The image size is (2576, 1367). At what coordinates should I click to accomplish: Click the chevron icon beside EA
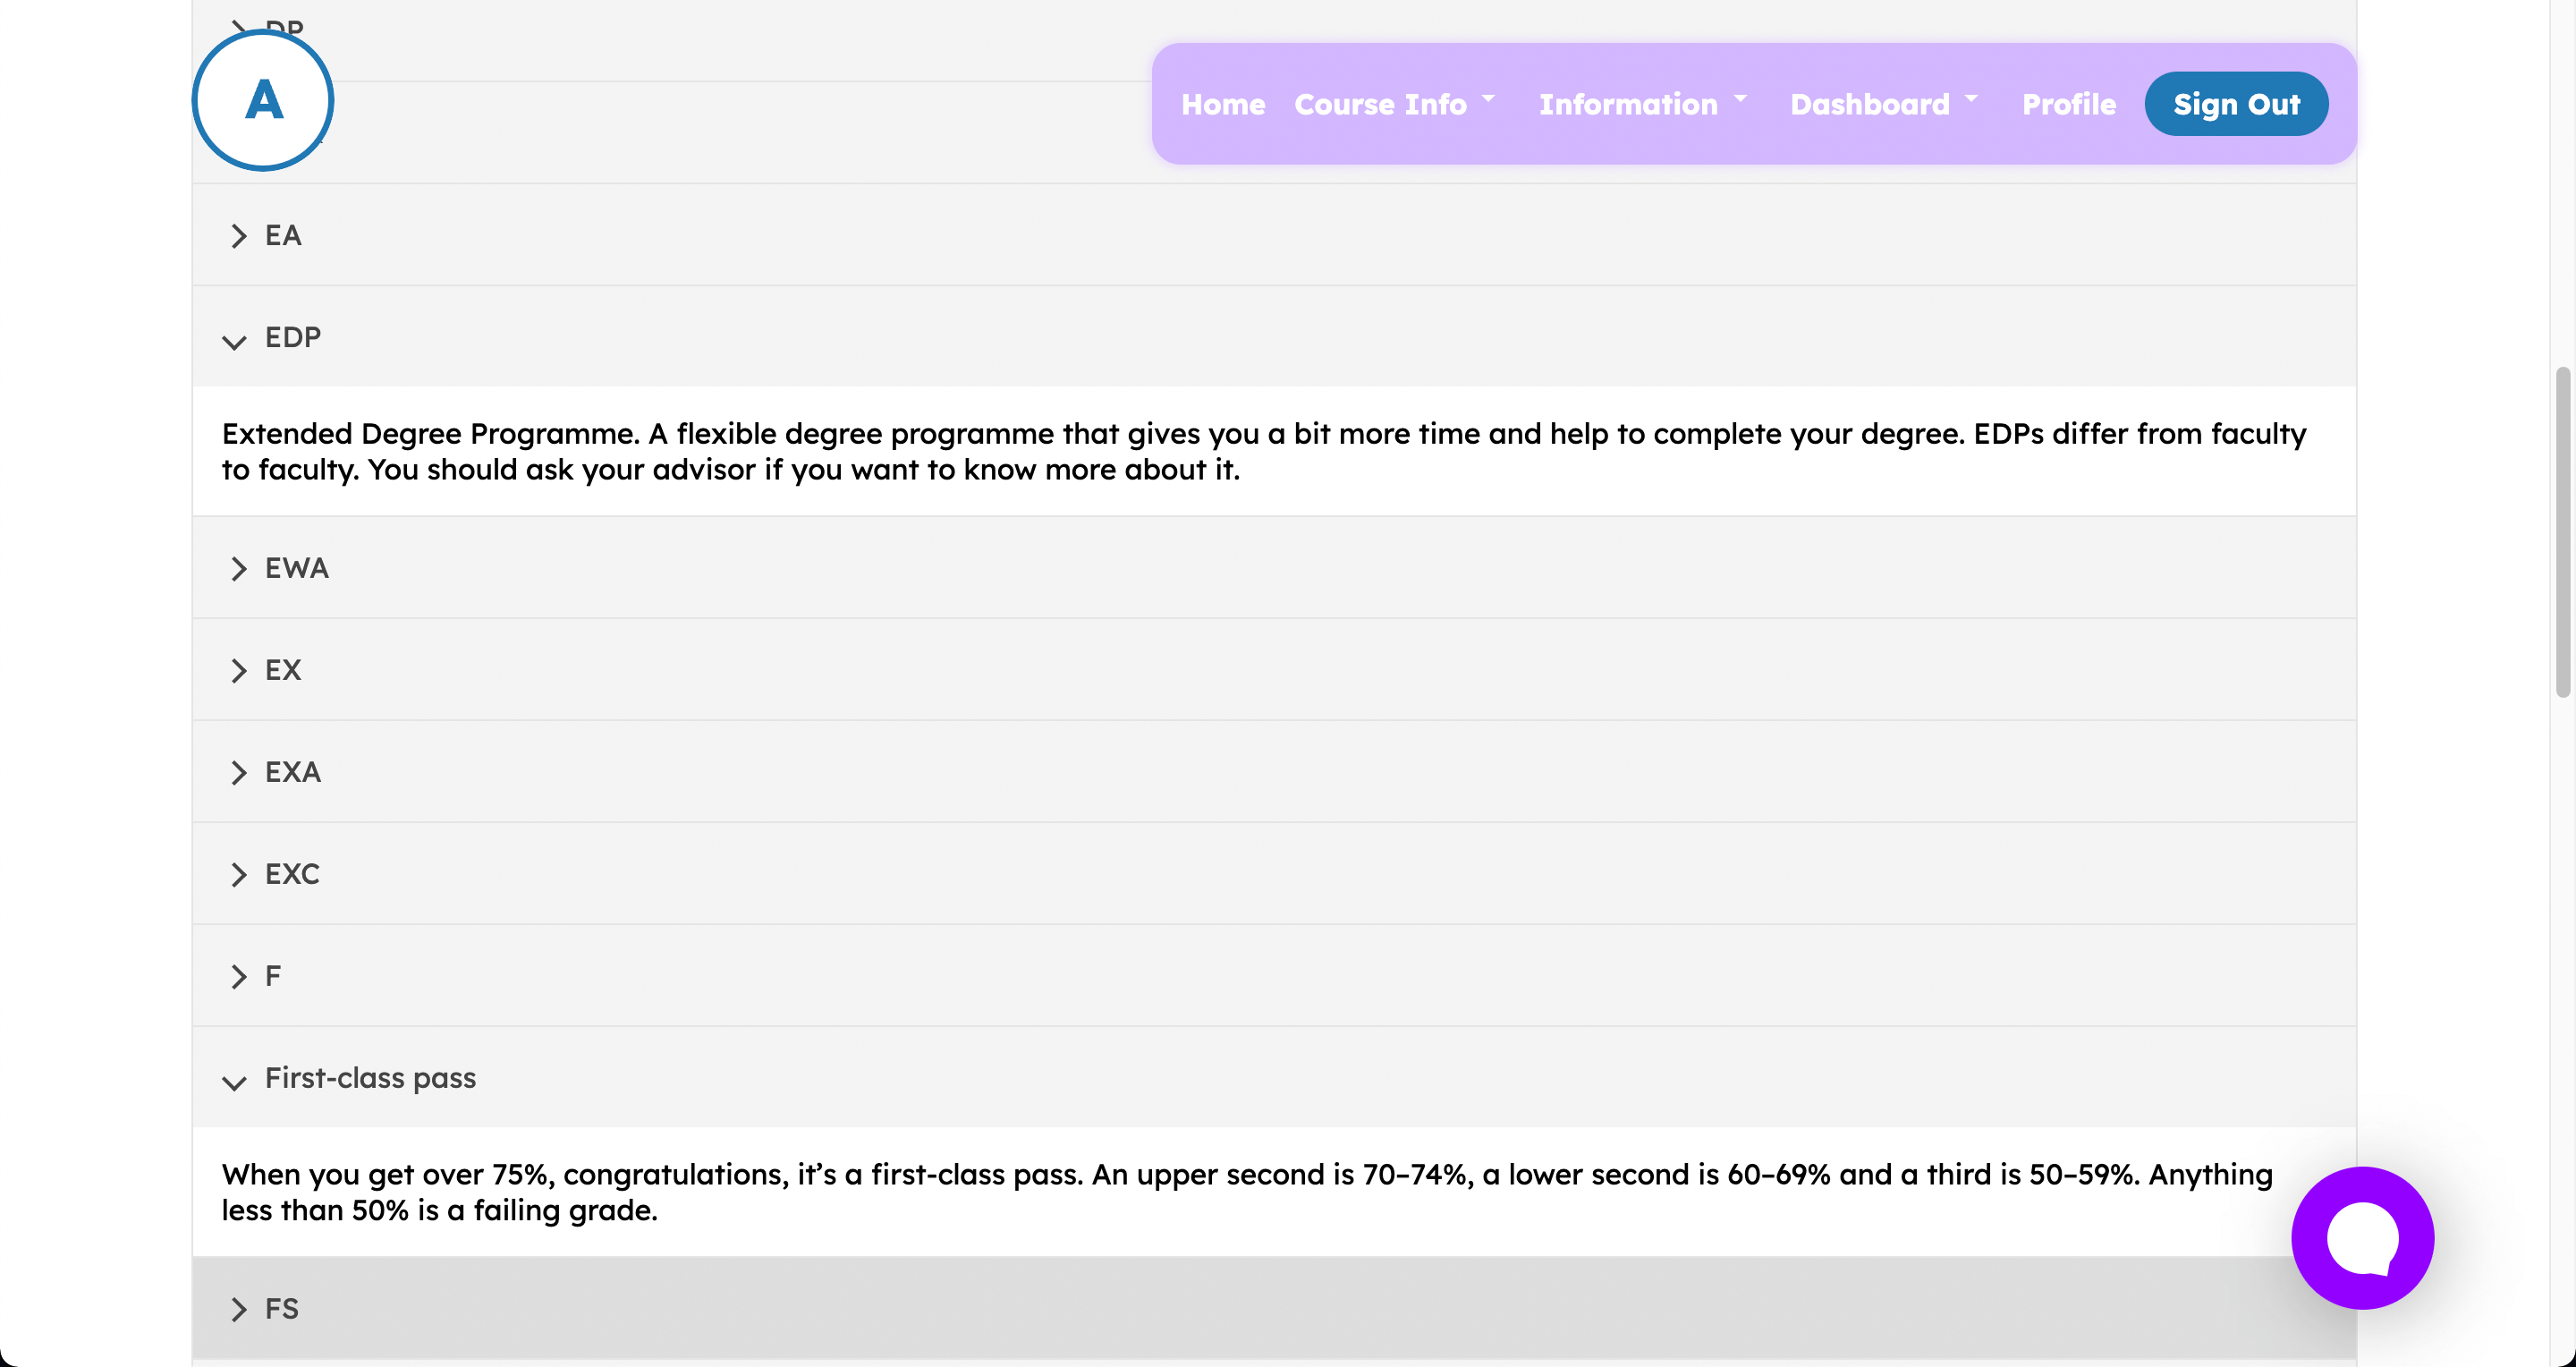(238, 236)
